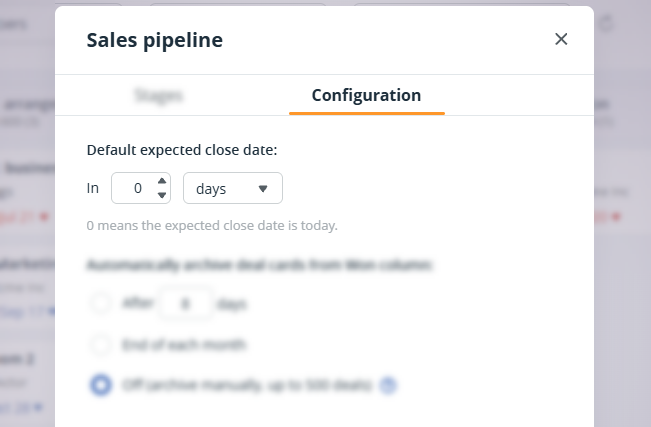
Task: Click the "Default expected close date:" label
Action: tap(182, 150)
